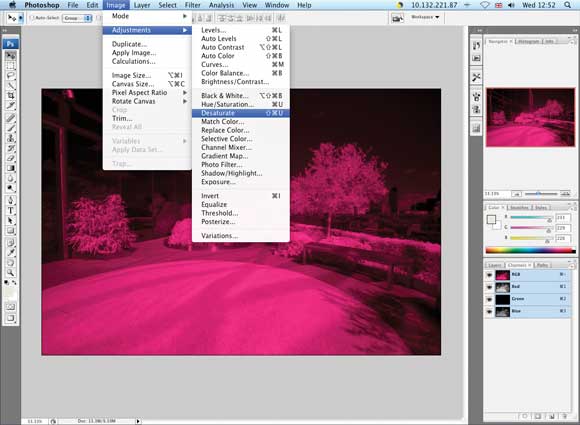580x425 pixels.
Task: Select the Crop tool in toolbox
Action: pos(11,95)
